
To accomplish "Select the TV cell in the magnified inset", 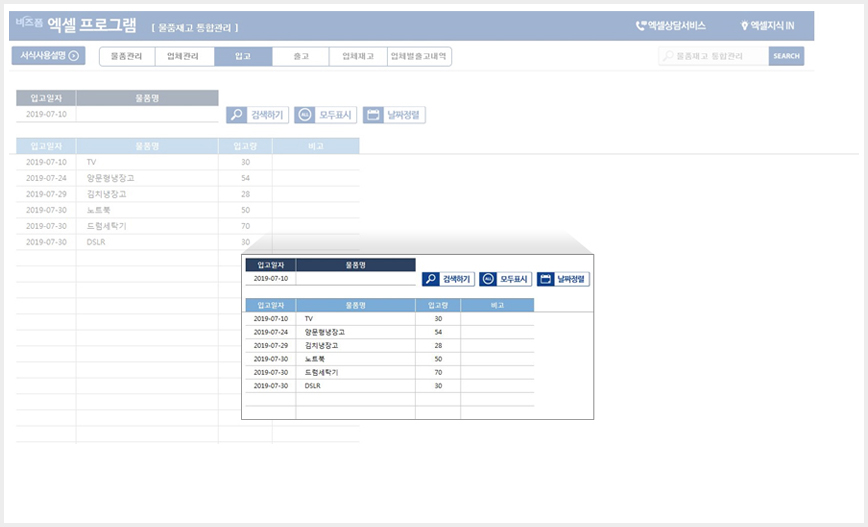I will coord(355,319).
